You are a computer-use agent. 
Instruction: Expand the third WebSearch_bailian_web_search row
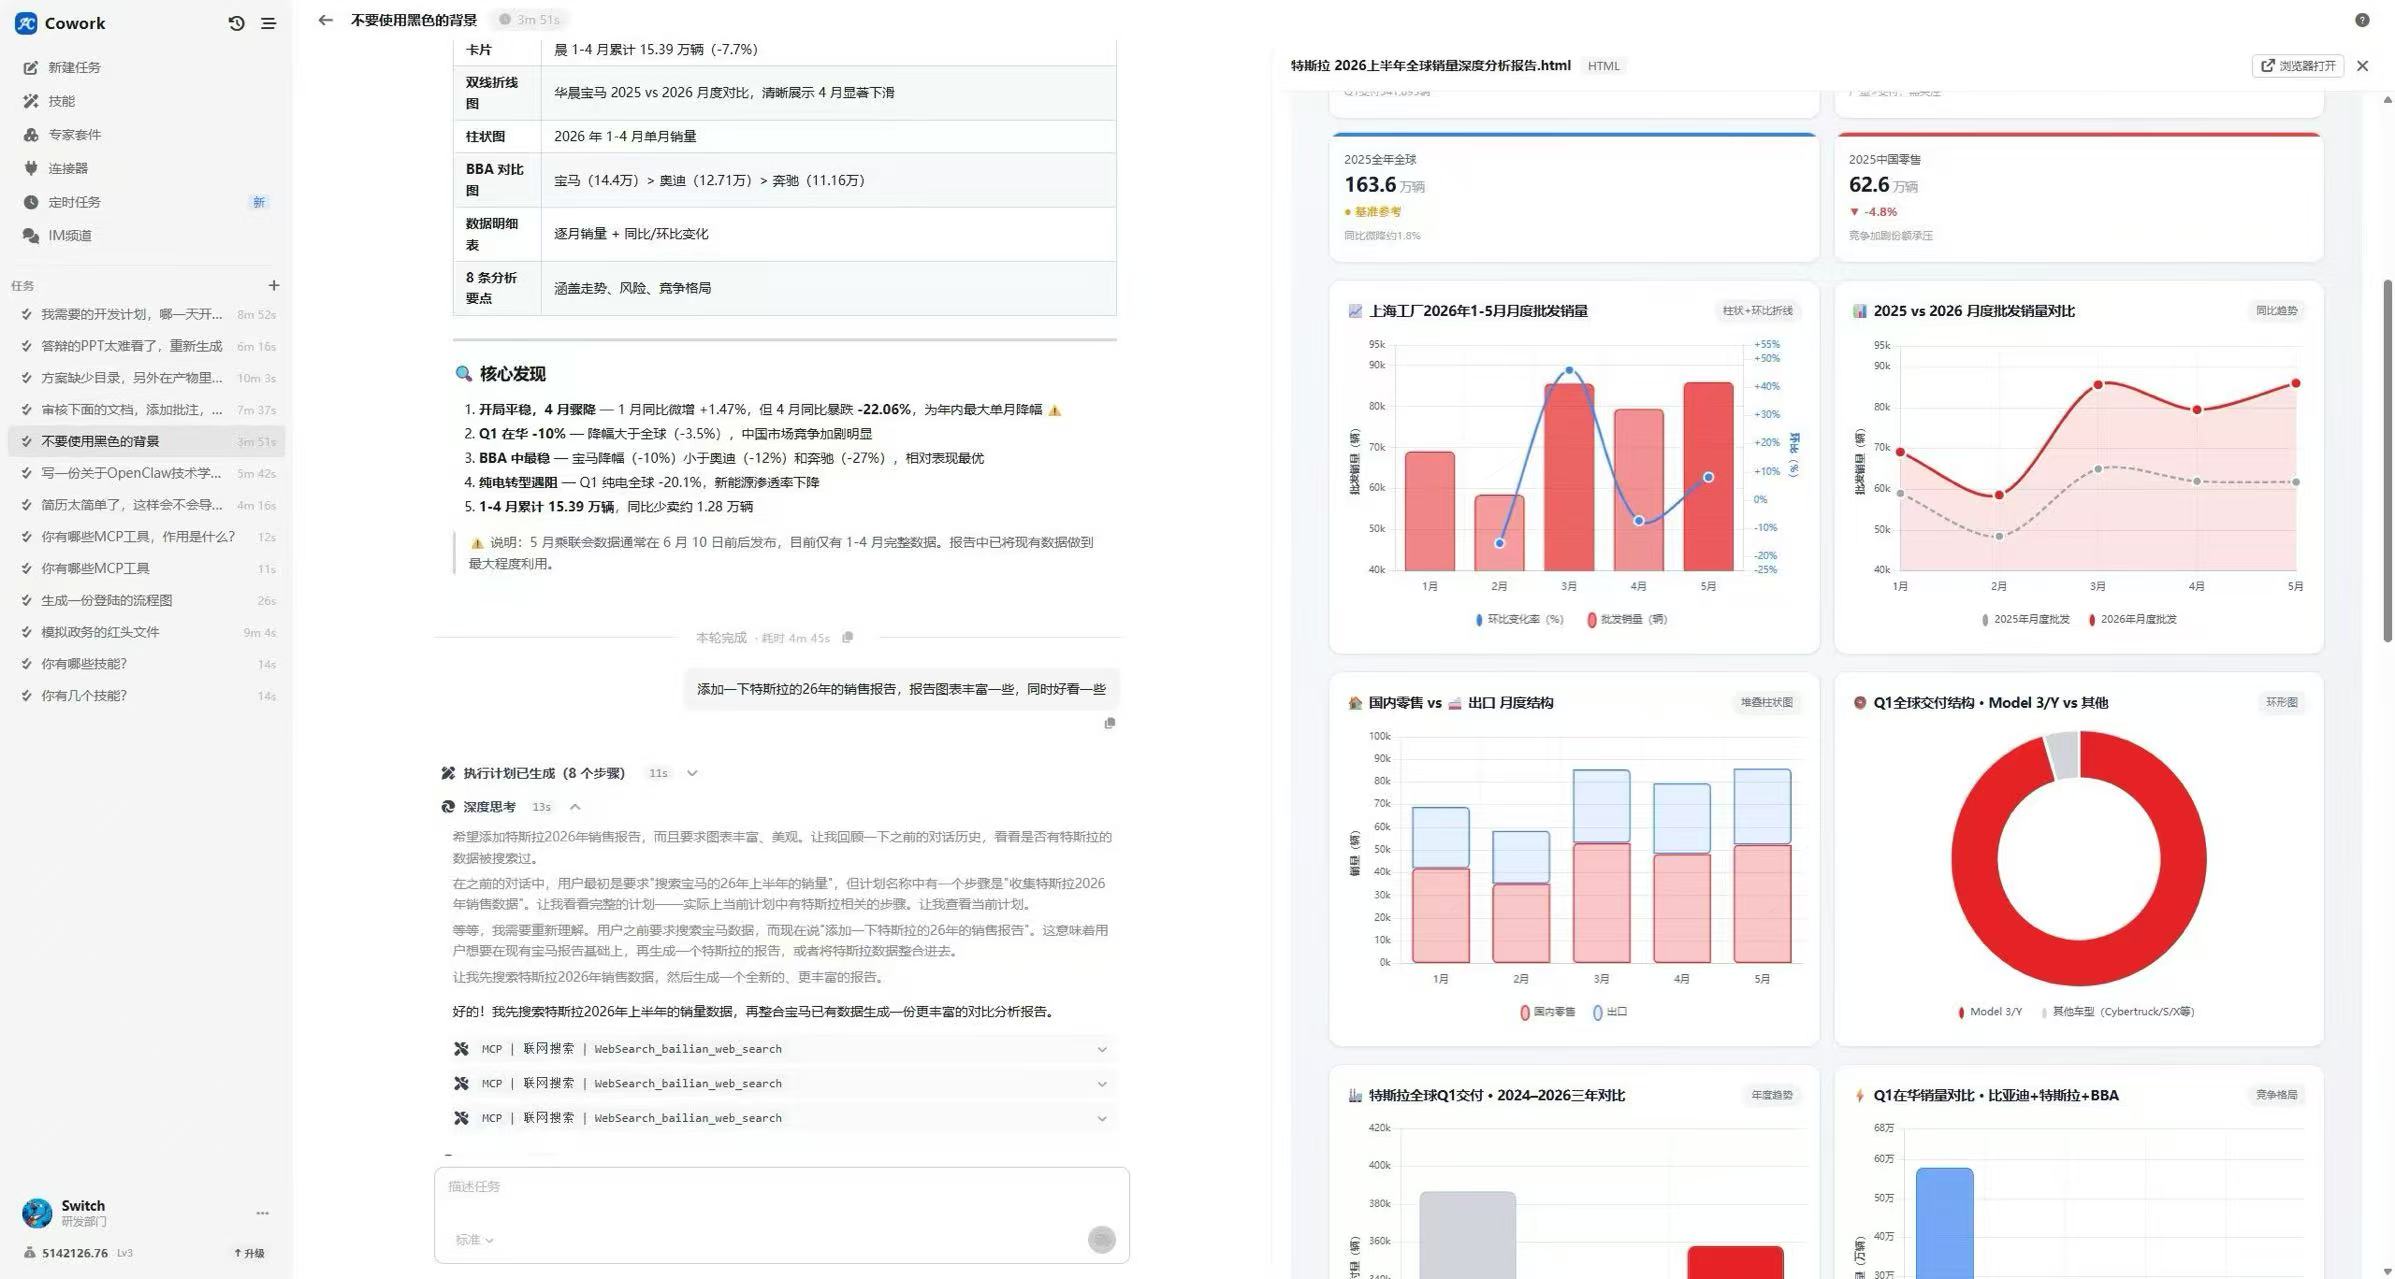coord(782,1118)
